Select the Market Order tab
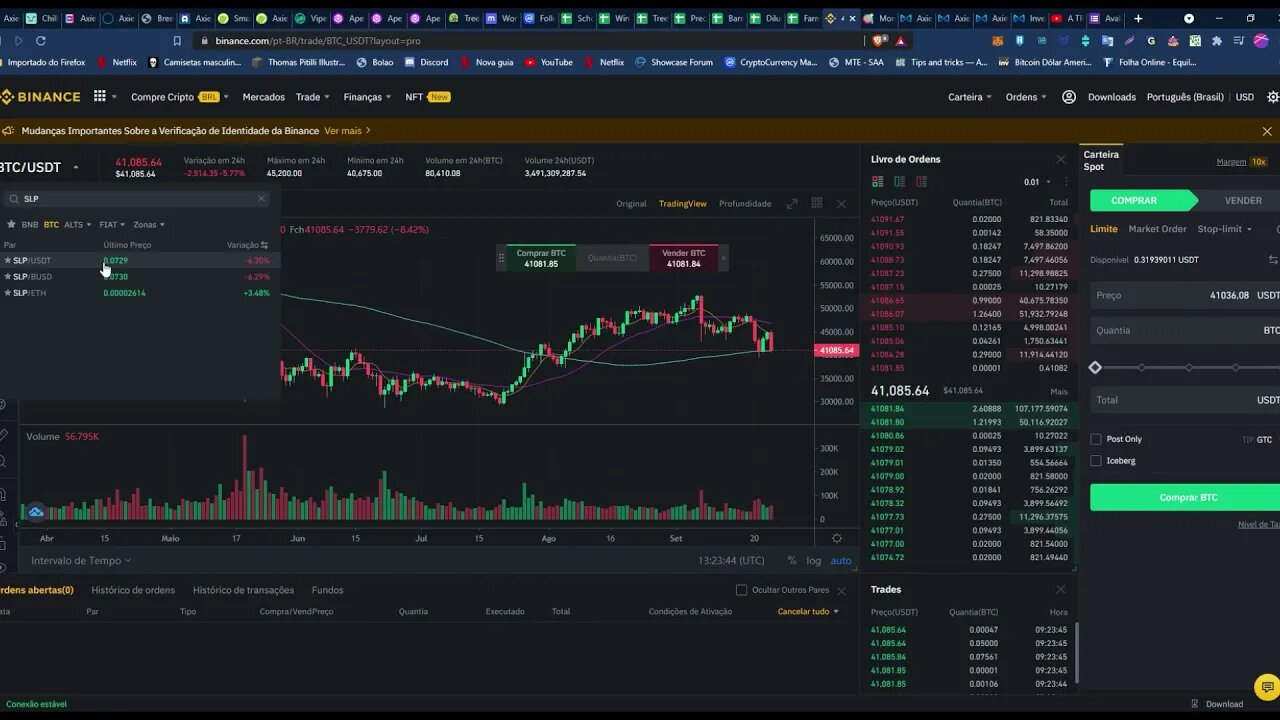 pyautogui.click(x=1157, y=229)
